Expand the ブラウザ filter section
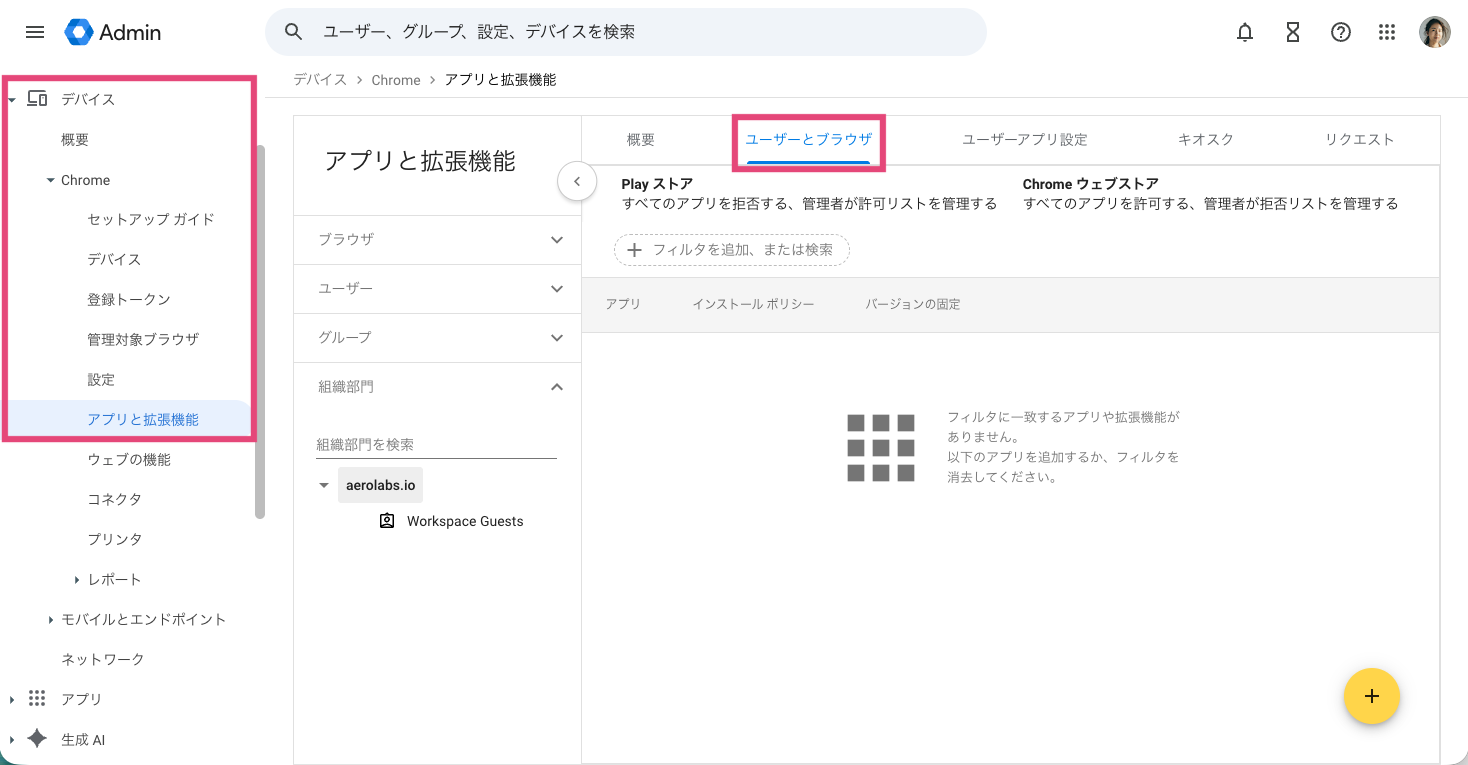This screenshot has width=1468, height=765. tap(557, 240)
